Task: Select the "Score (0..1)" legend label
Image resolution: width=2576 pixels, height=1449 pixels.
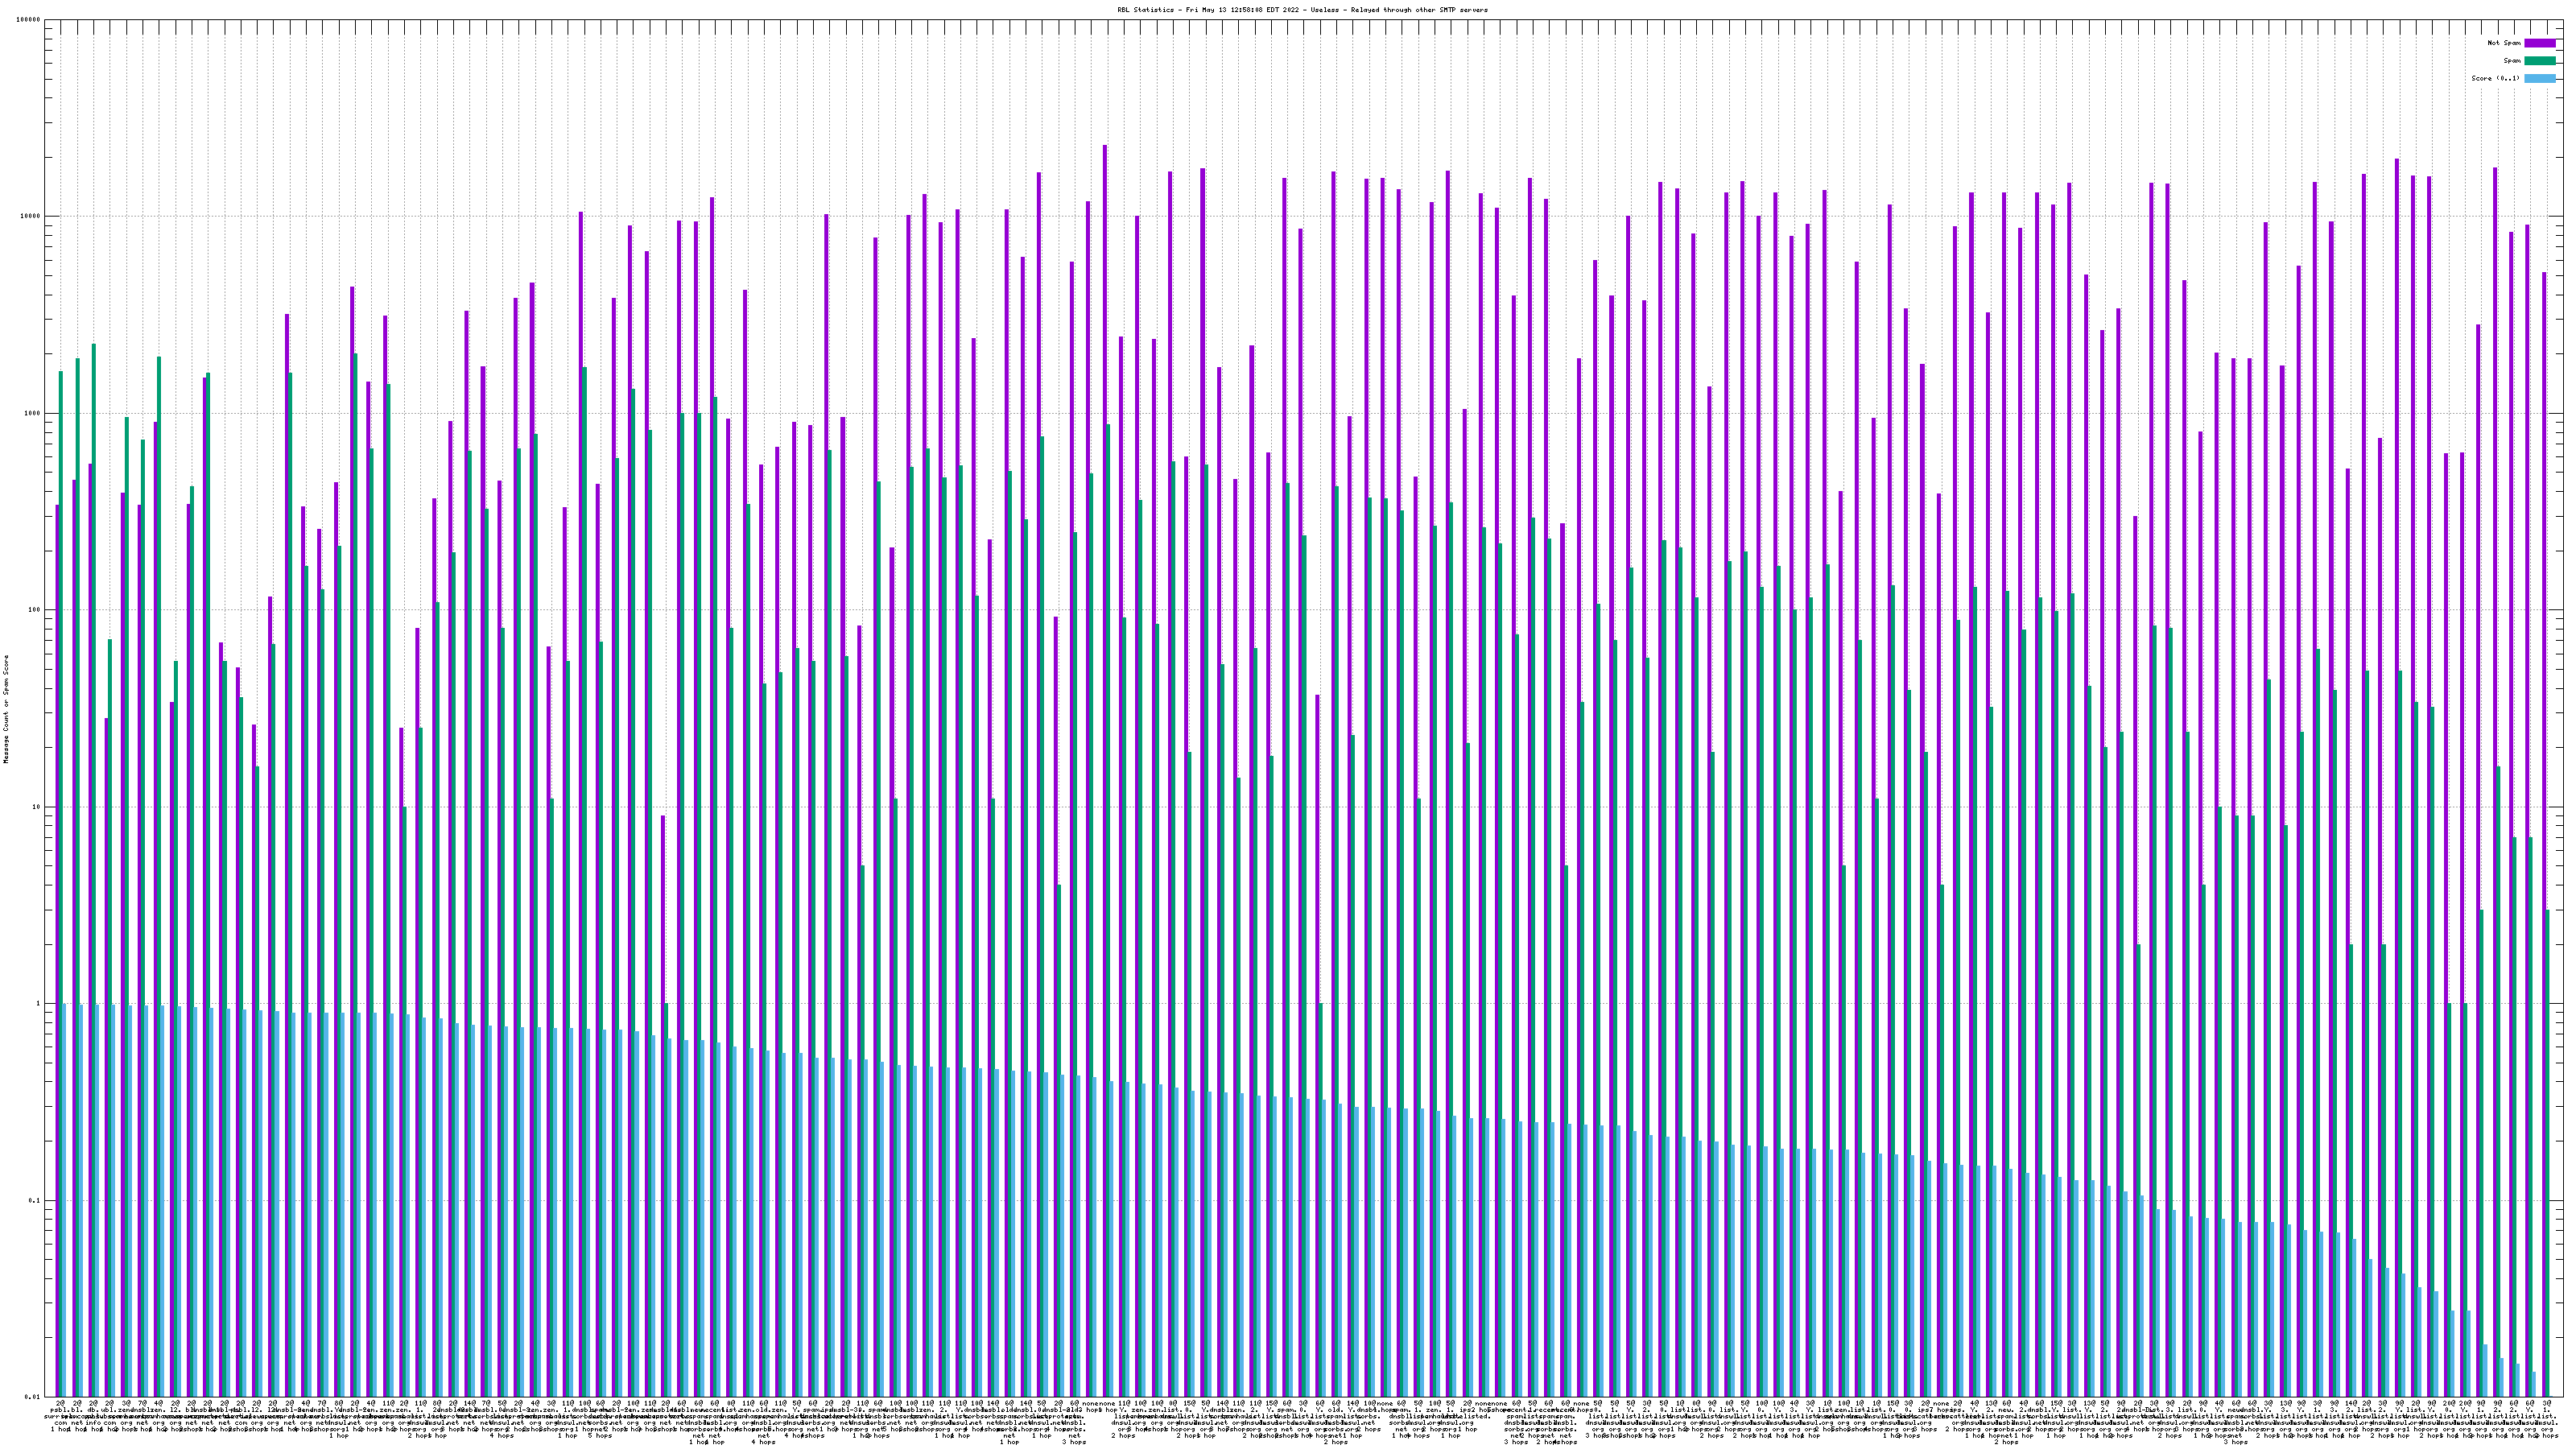Action: click(2495, 78)
